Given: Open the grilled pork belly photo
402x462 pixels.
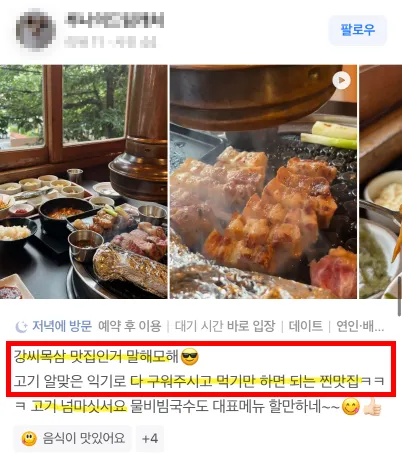Looking at the screenshot, I should tap(263, 182).
